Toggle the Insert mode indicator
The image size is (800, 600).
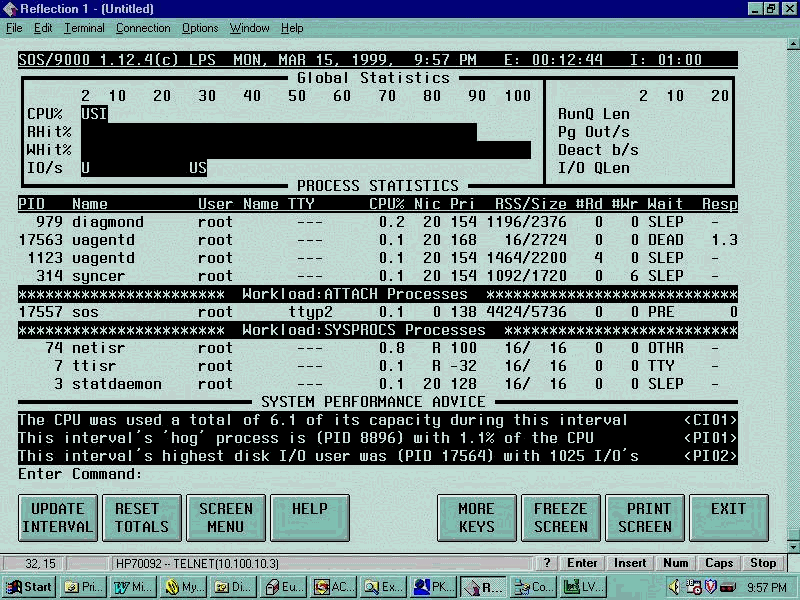tap(630, 563)
